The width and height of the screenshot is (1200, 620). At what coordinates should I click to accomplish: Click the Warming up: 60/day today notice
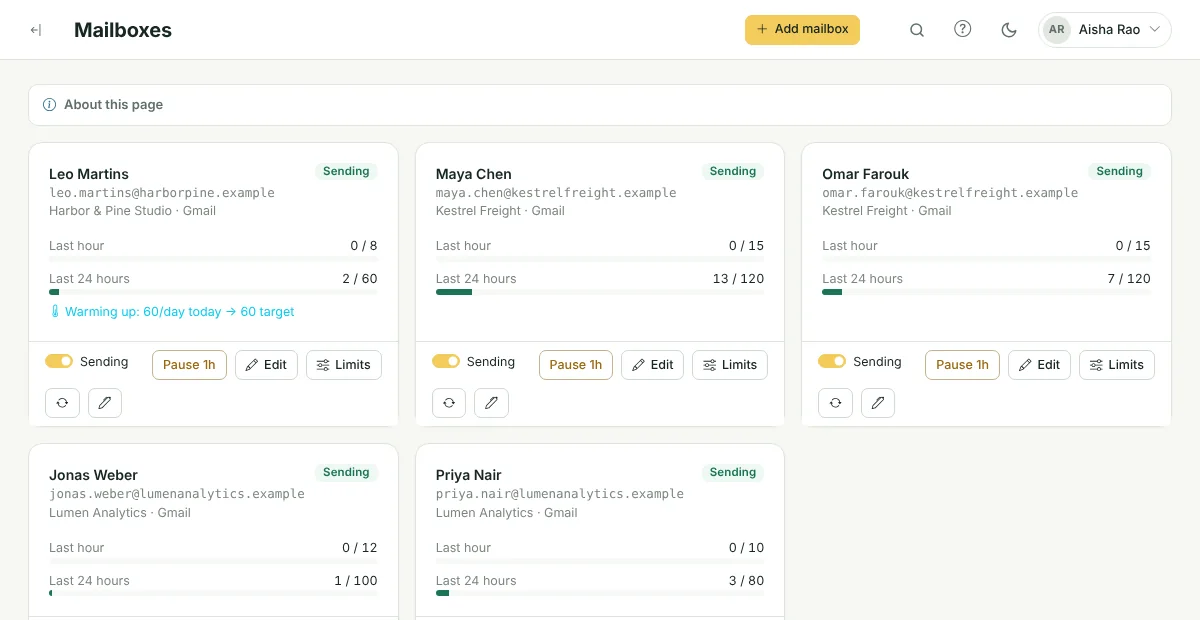pos(172,312)
